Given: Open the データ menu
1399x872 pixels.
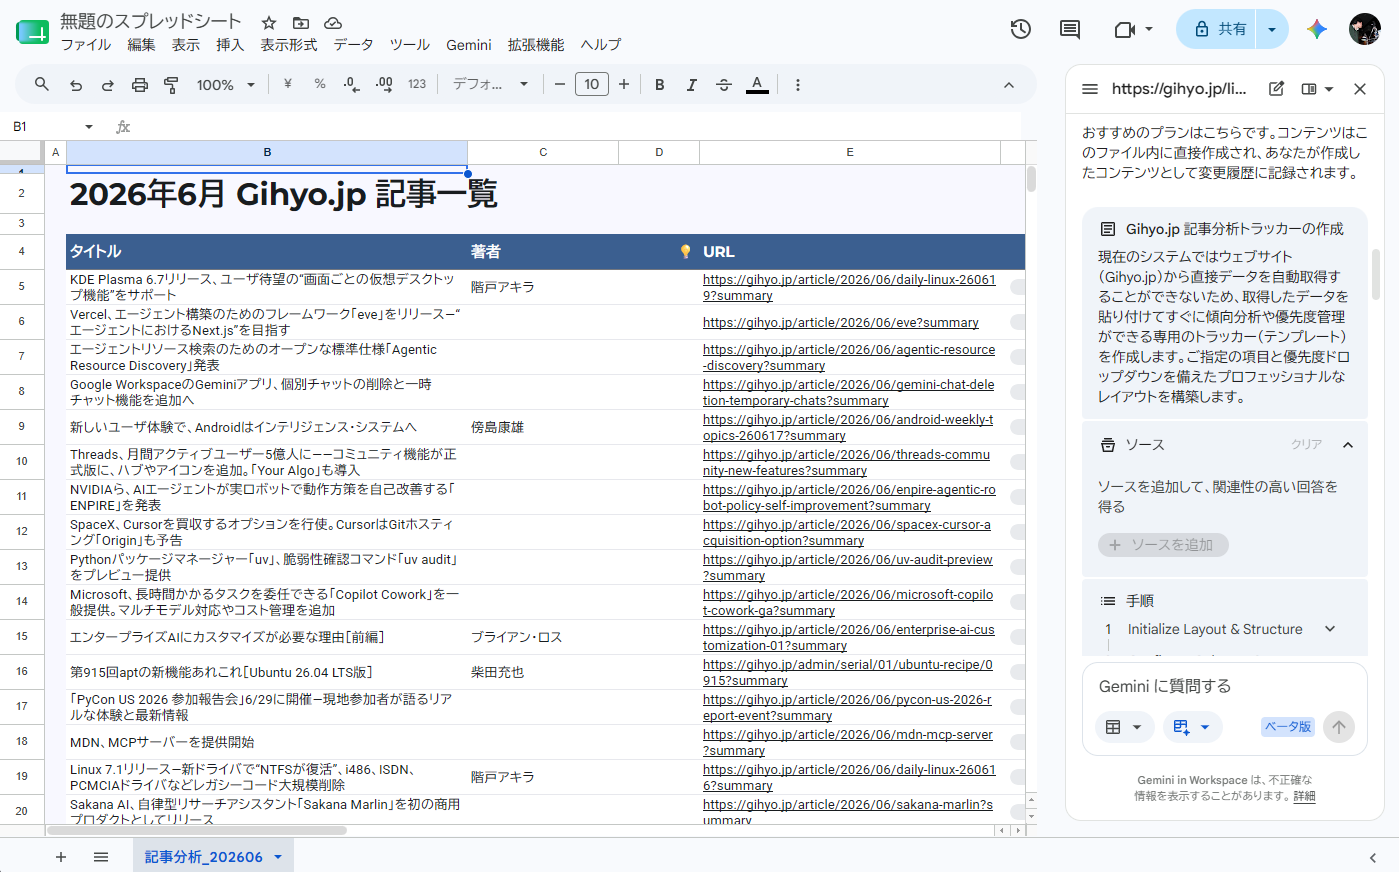Looking at the screenshot, I should coord(353,45).
